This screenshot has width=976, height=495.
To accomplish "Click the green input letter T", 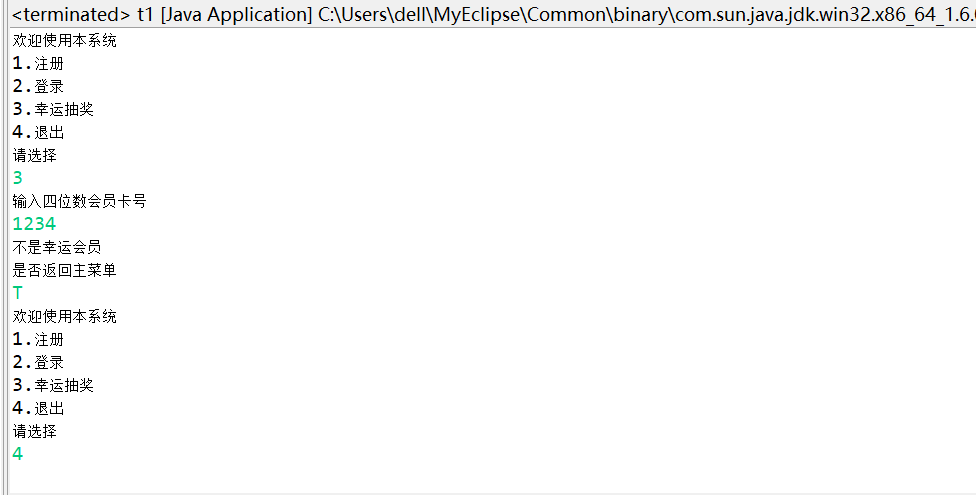I will [x=17, y=293].
